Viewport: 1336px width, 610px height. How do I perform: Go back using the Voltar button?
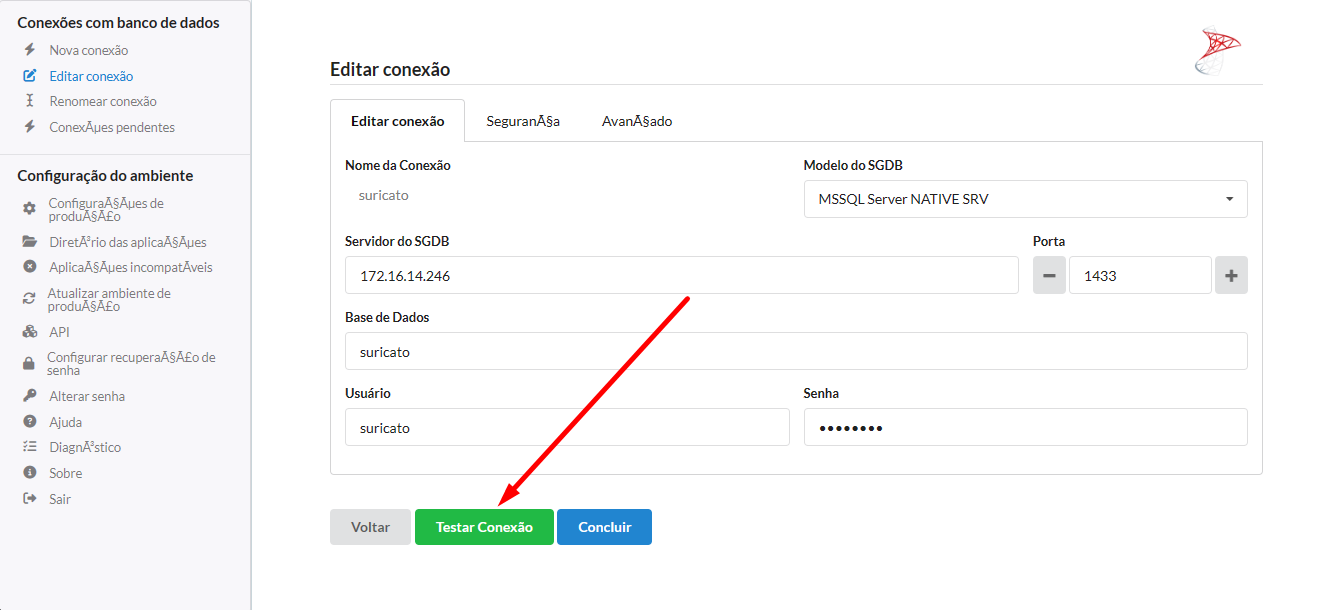(370, 527)
